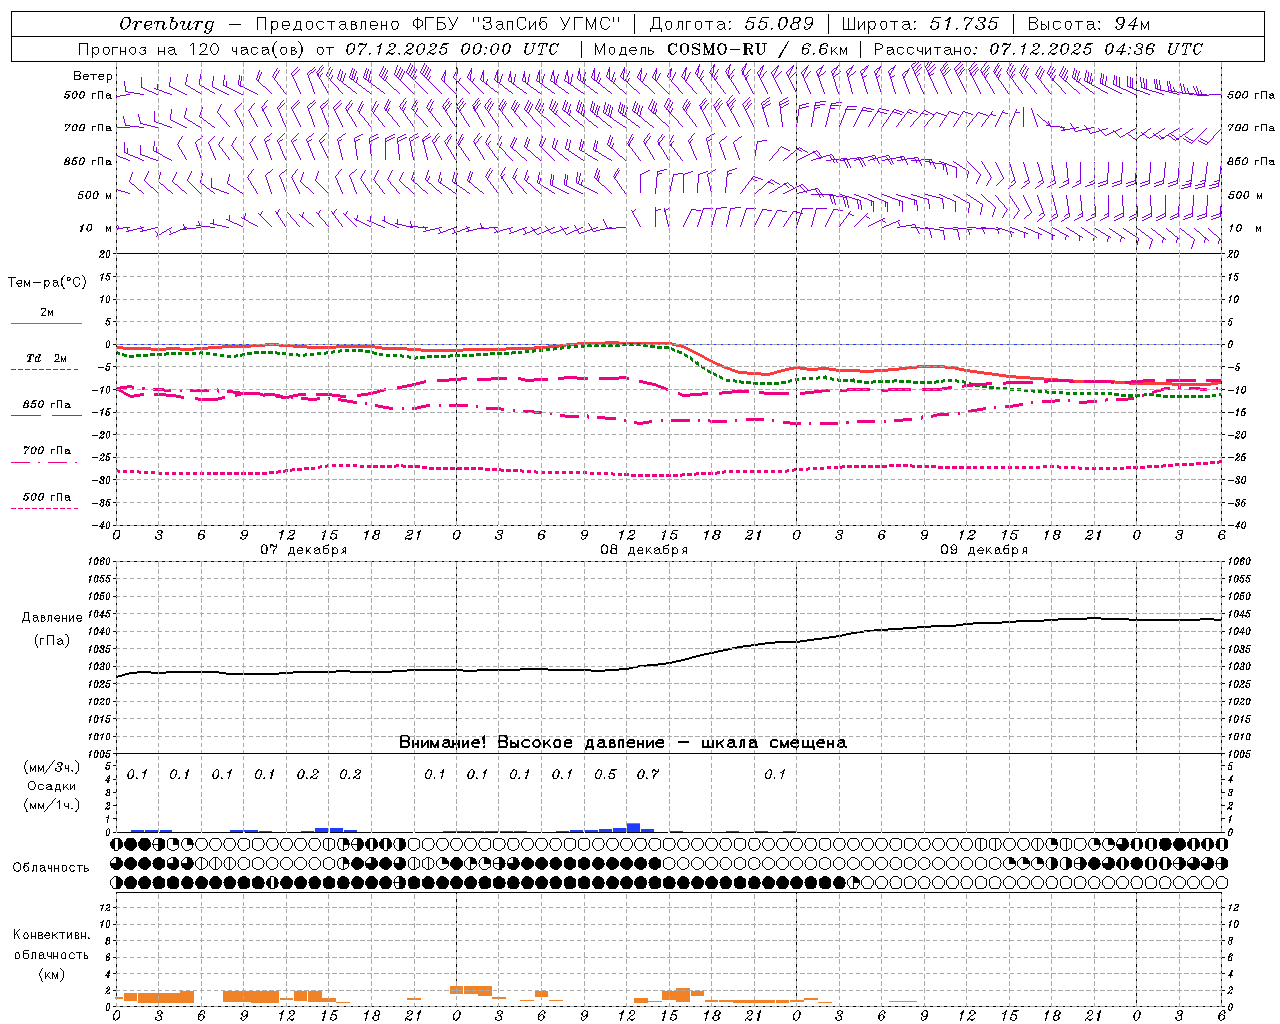Click the 850 гПа temperature legend entry
Viewport: 1280px width, 1024px height.
pyautogui.click(x=47, y=405)
